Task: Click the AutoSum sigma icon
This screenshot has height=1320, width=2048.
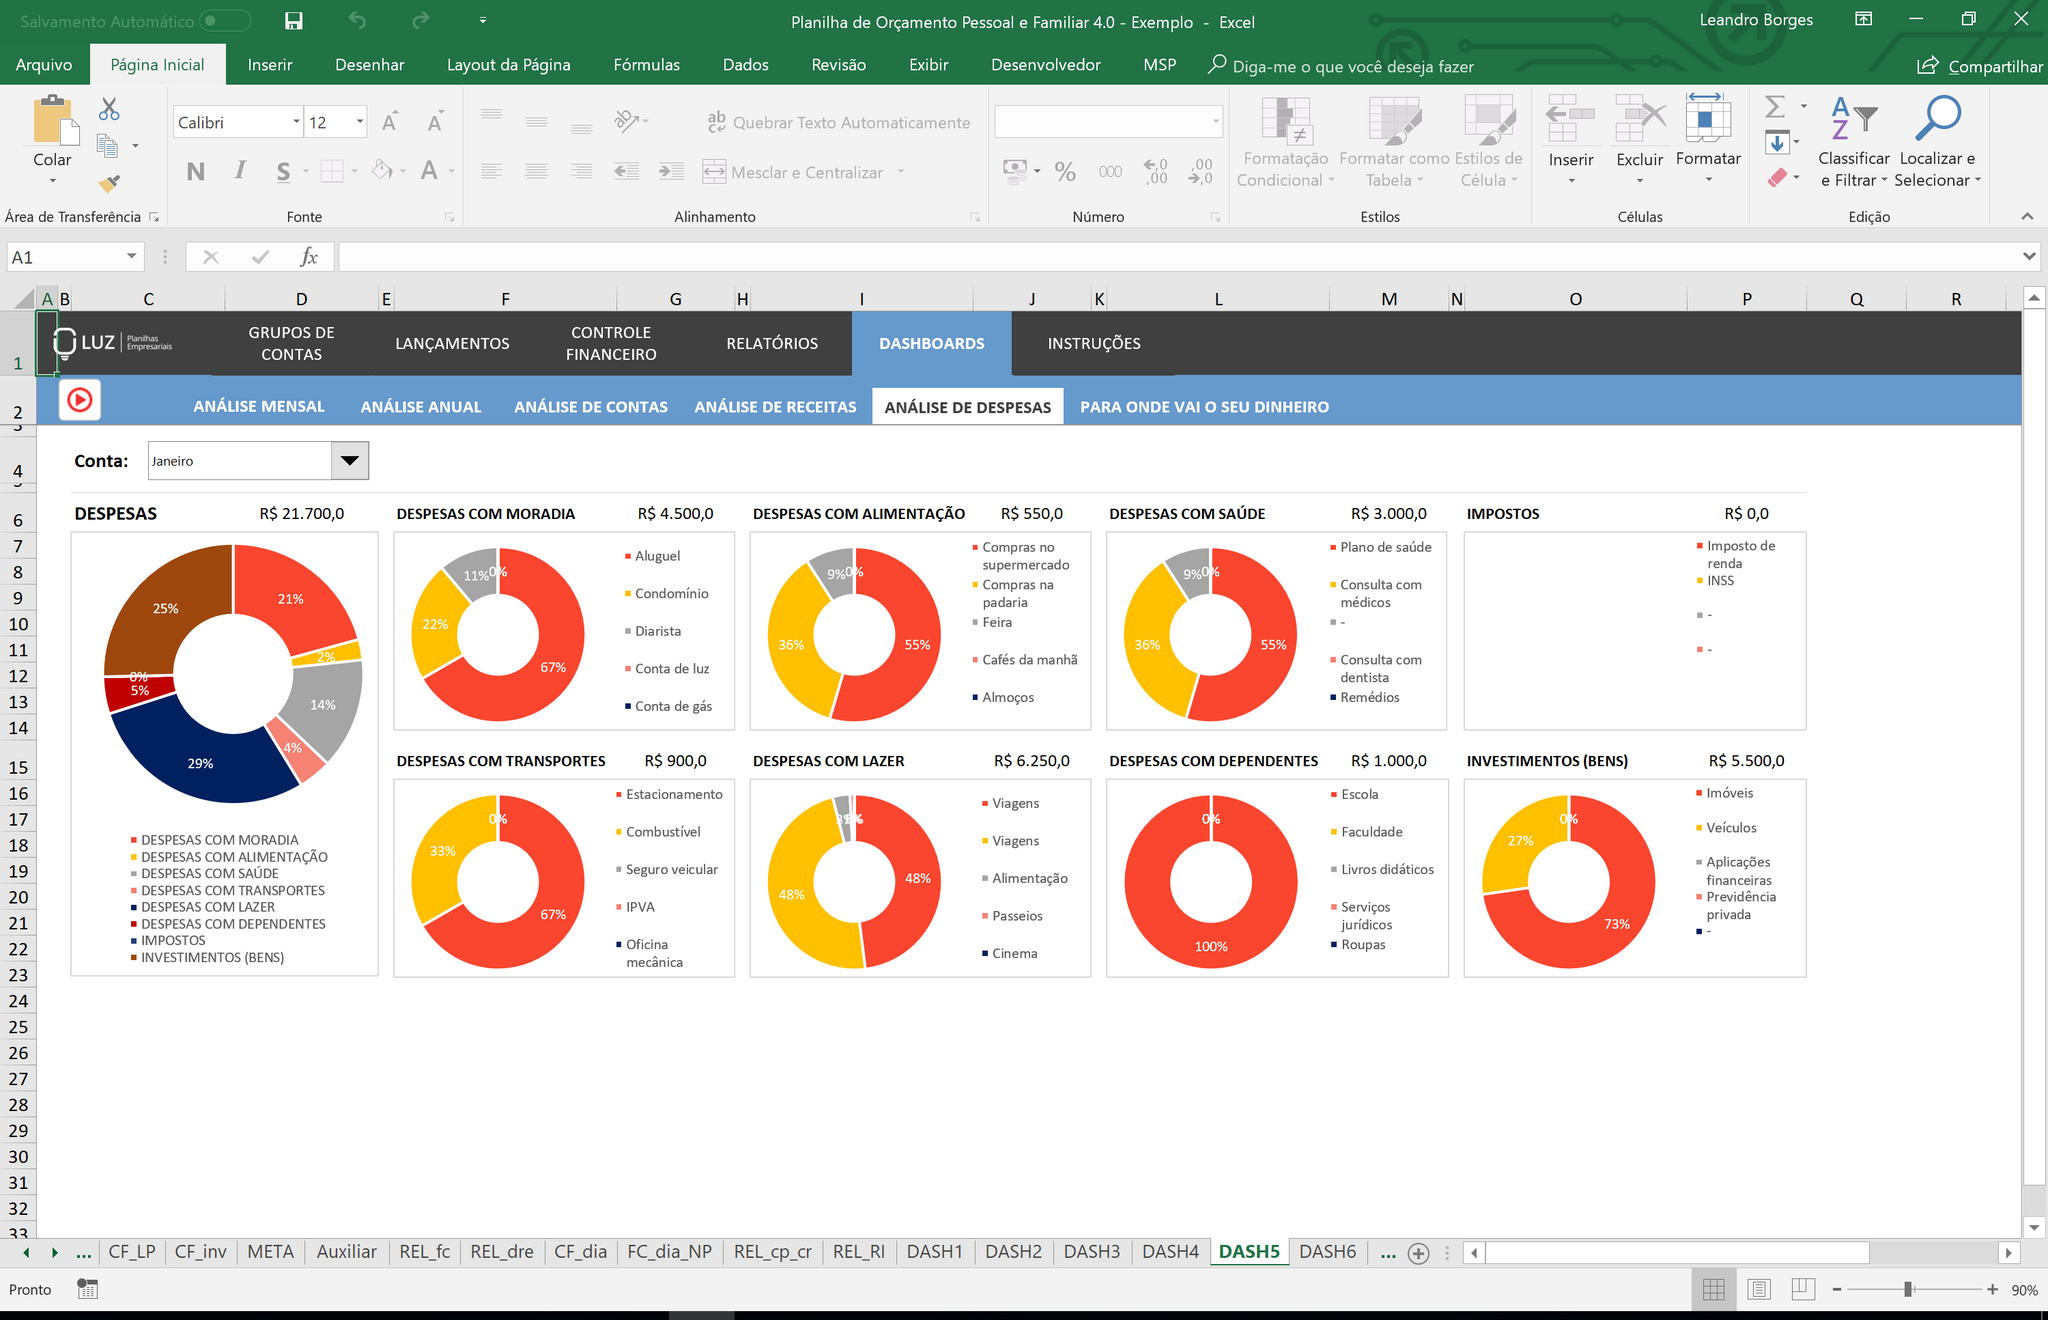Action: 1775,106
